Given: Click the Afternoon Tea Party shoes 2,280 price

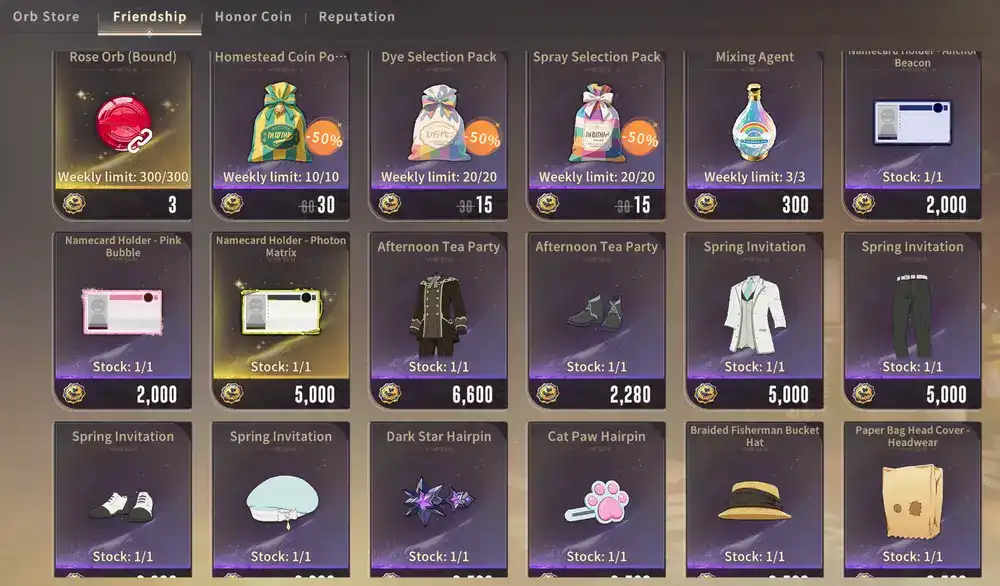Looking at the screenshot, I should (x=630, y=395).
